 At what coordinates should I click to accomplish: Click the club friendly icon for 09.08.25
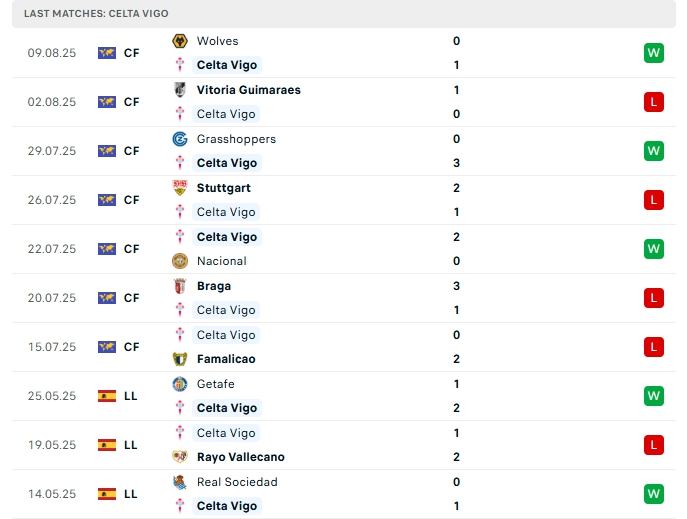(107, 53)
